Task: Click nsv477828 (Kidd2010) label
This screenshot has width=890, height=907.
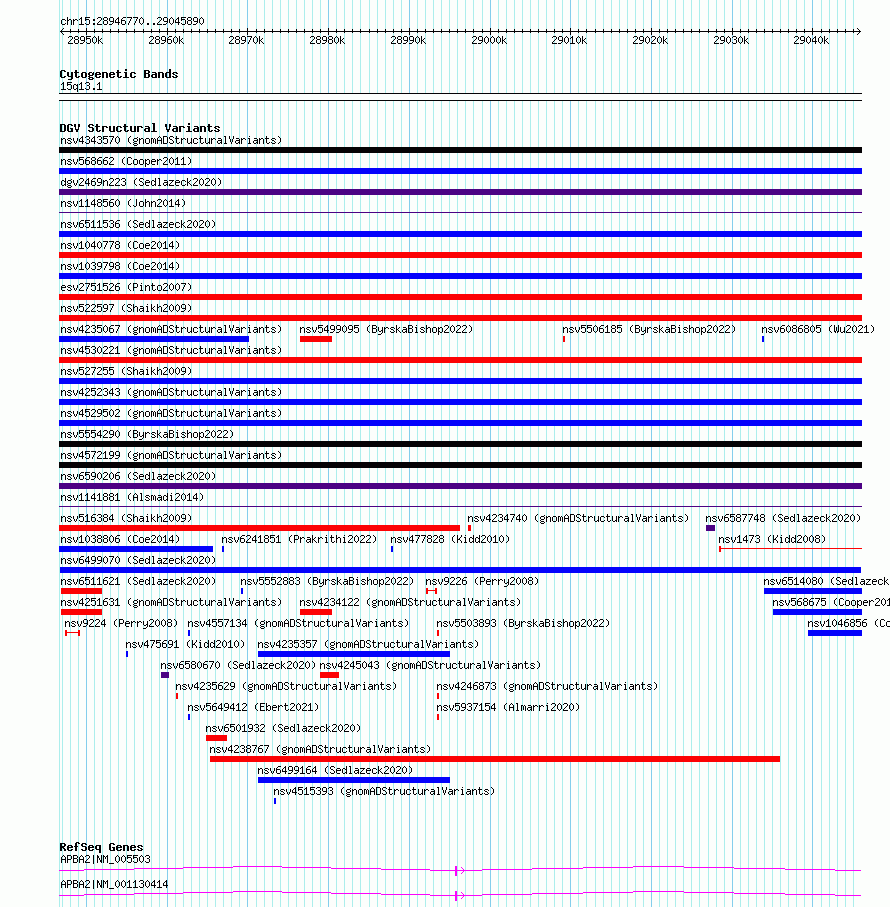Action: coord(450,539)
